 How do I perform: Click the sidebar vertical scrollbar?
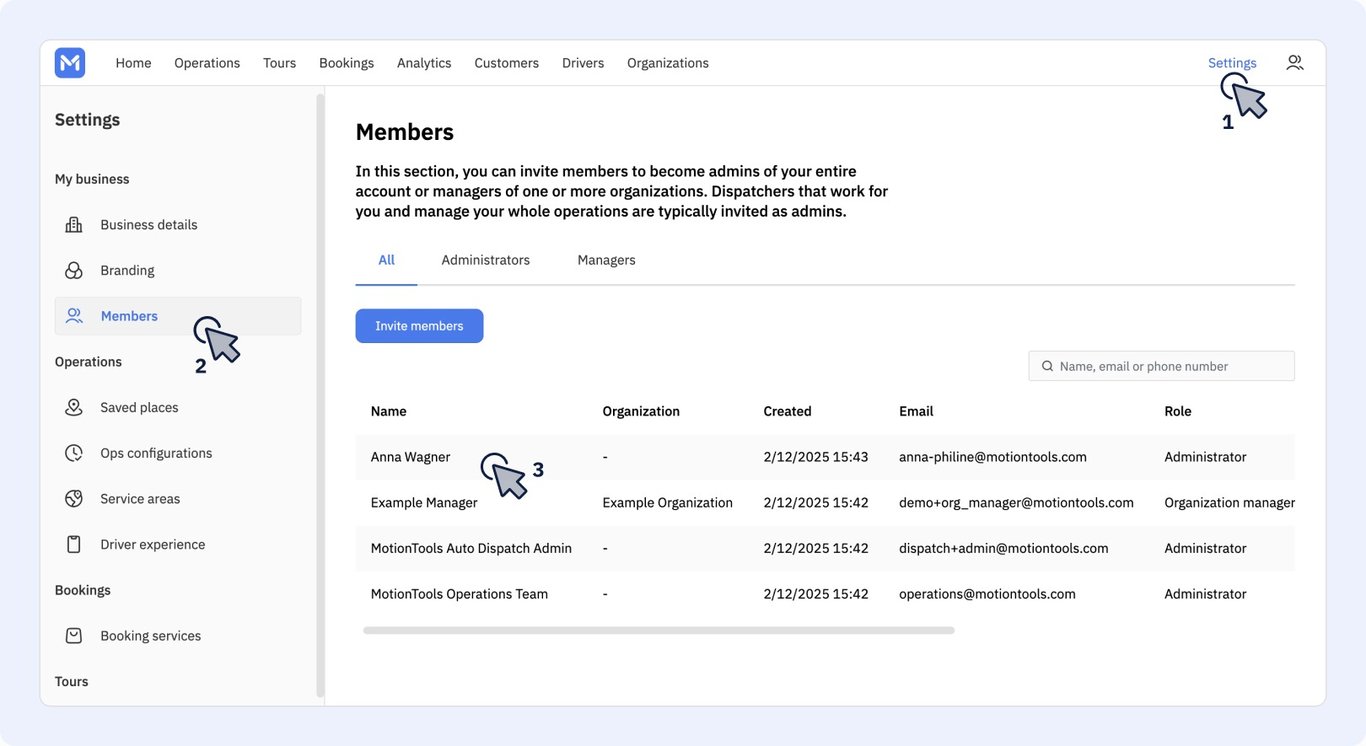(x=320, y=395)
